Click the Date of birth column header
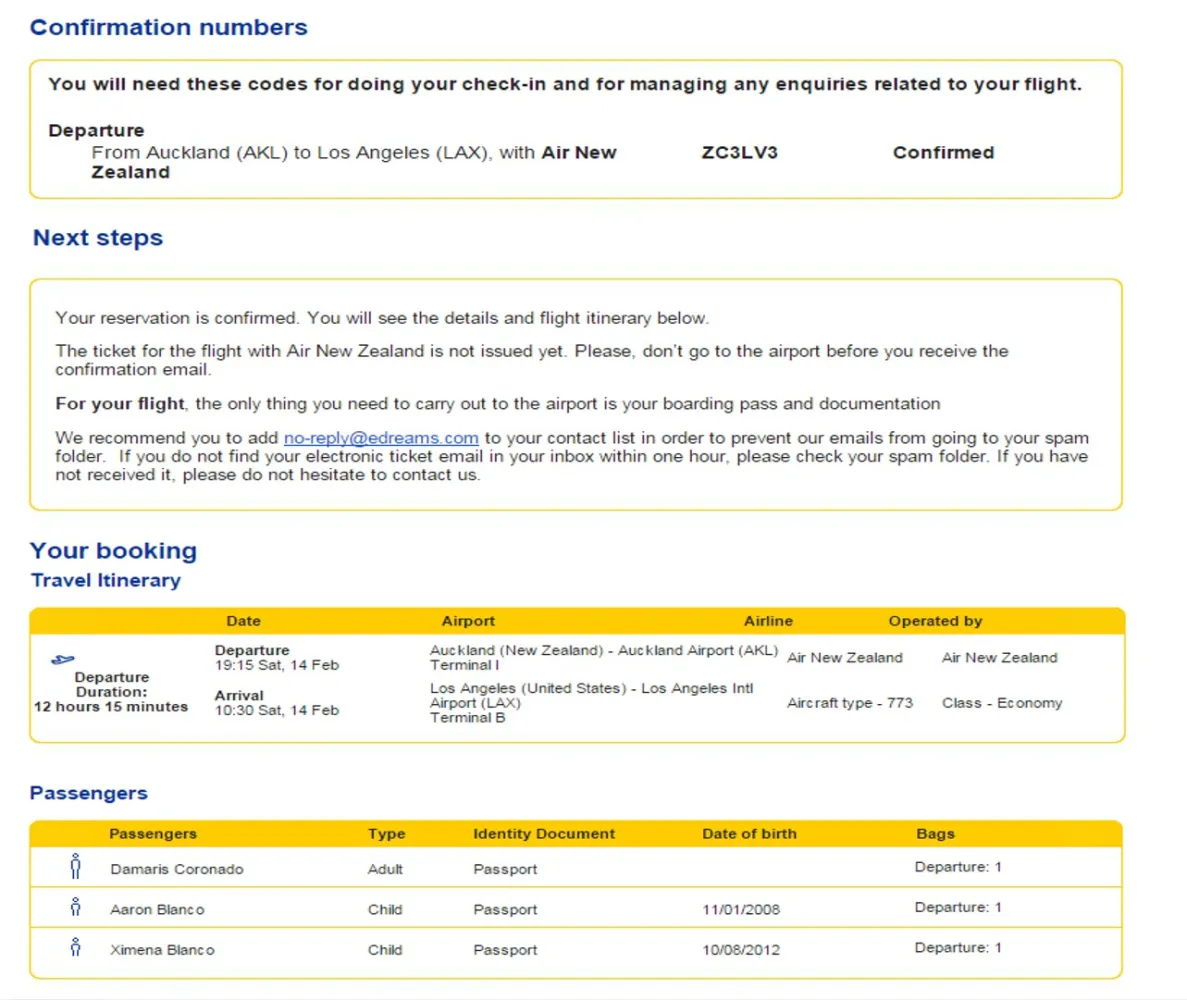 point(749,834)
